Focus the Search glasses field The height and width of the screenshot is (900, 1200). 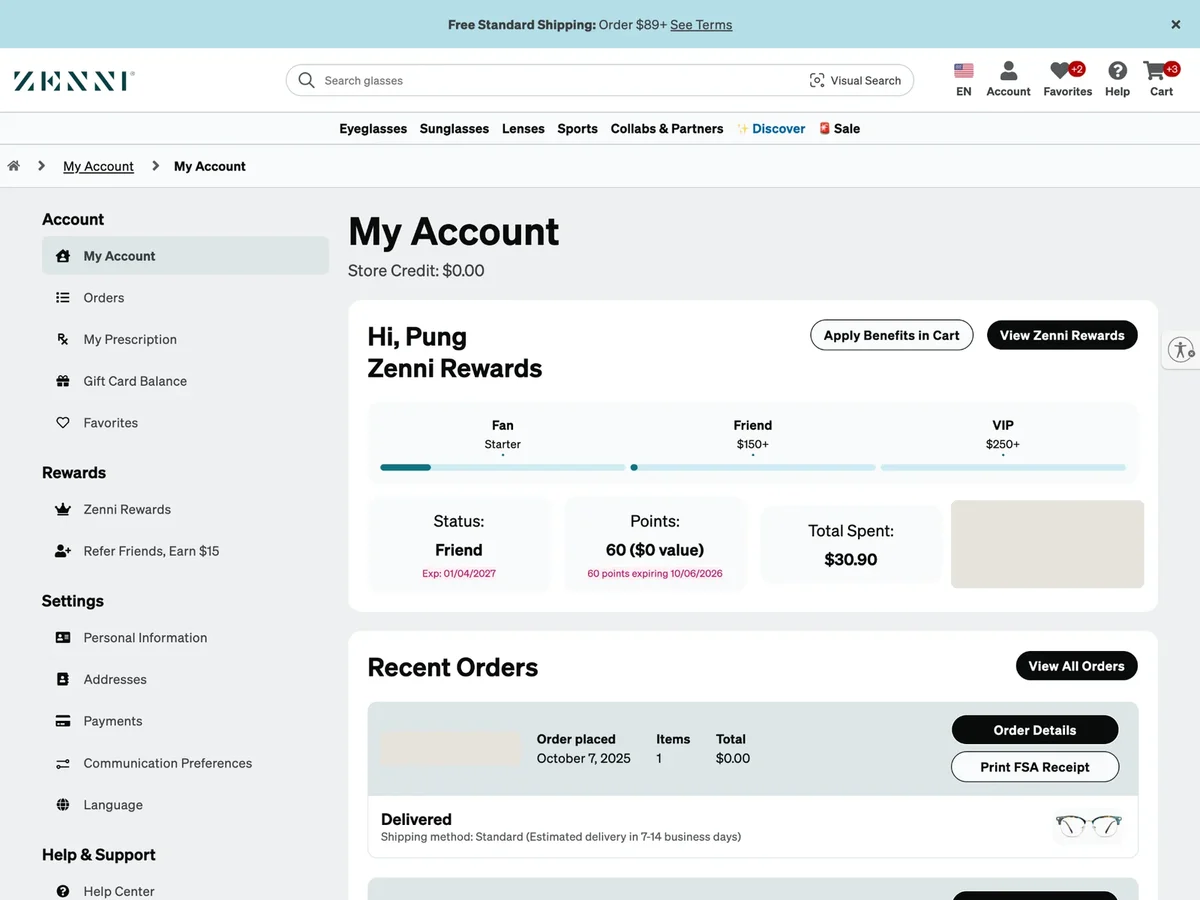(560, 80)
